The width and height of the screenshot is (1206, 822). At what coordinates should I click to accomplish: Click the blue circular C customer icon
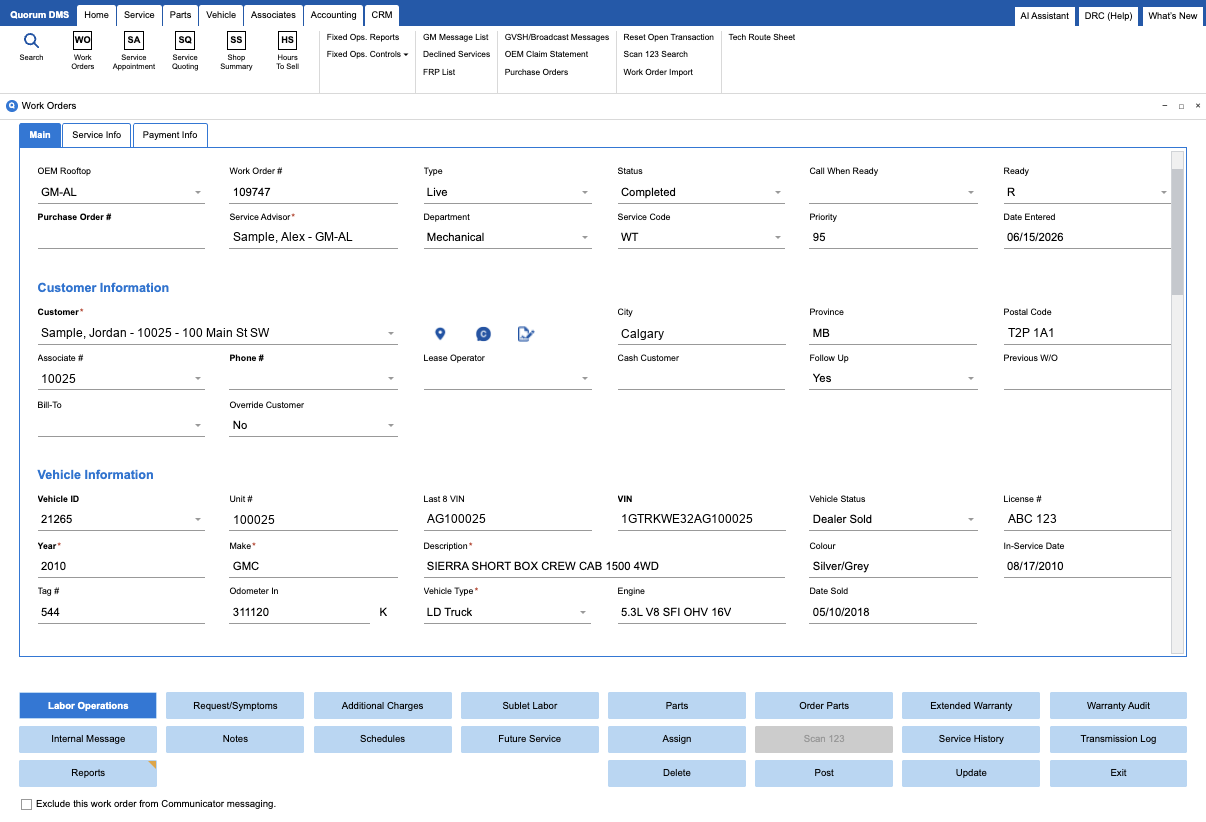(x=483, y=334)
